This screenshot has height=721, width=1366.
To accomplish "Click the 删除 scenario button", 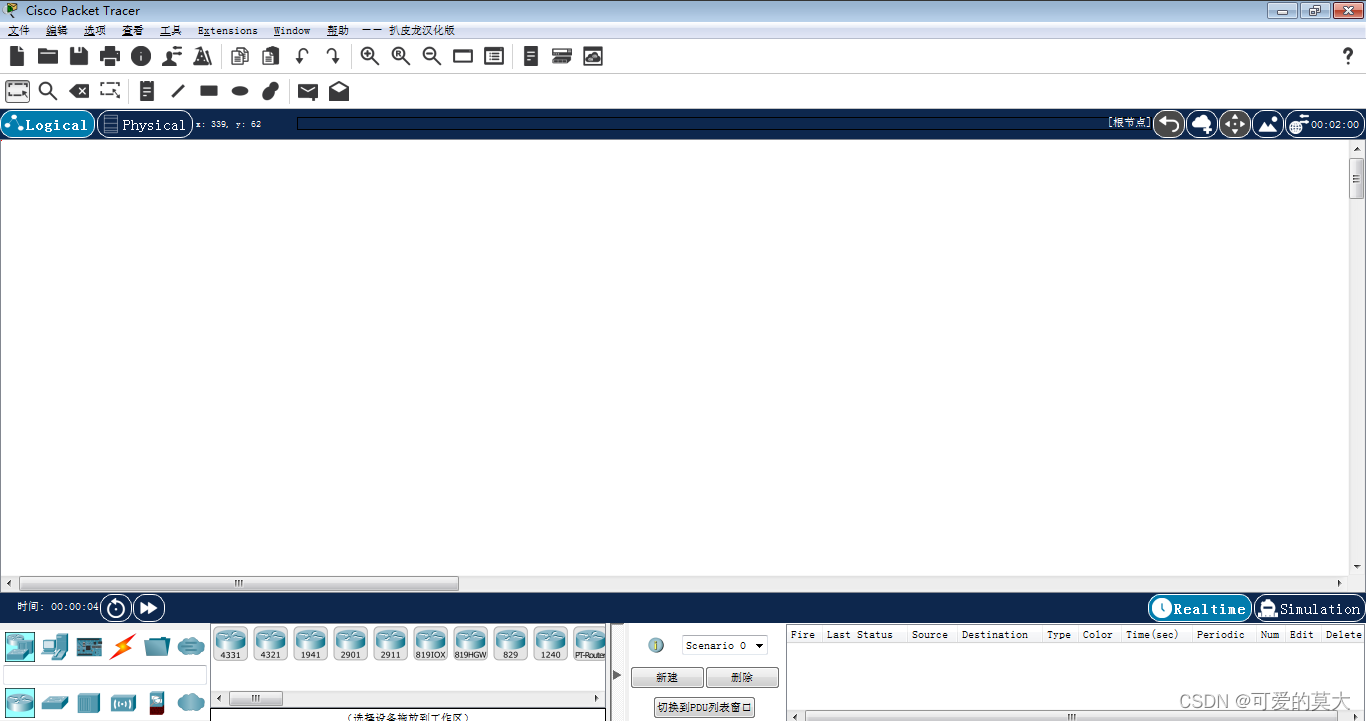I will [x=742, y=678].
